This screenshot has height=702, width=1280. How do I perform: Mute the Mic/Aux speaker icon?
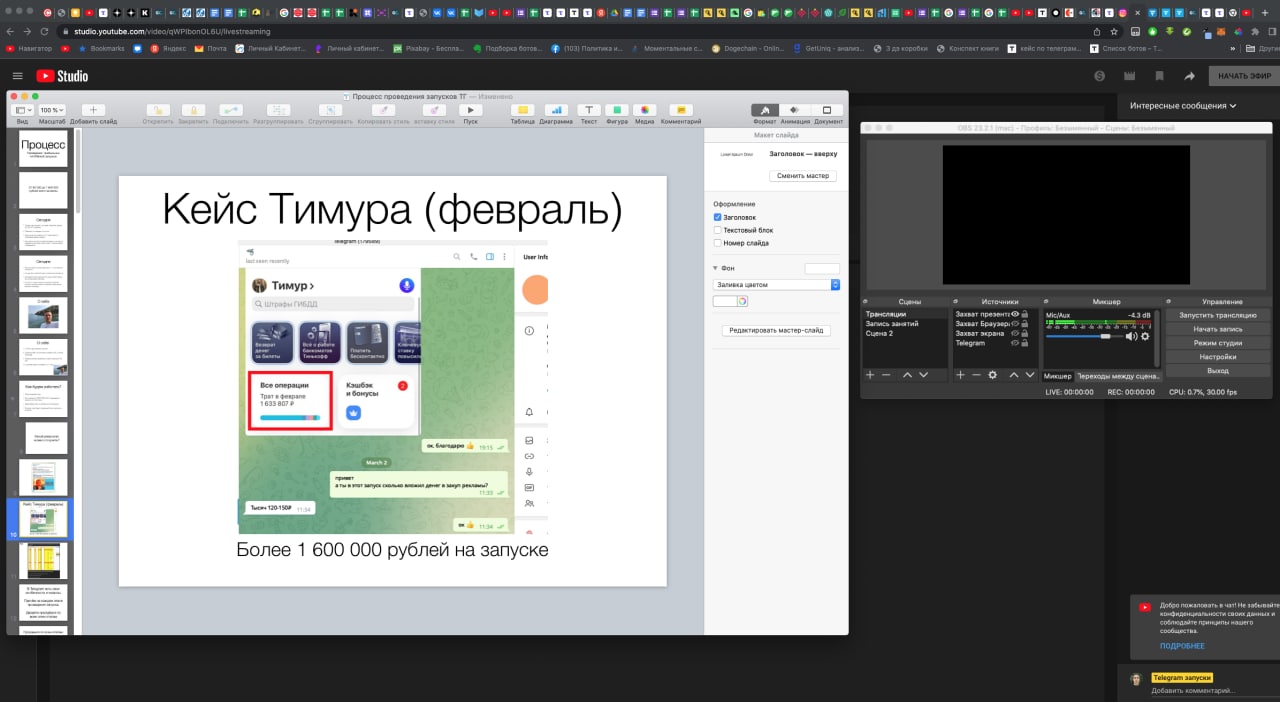(1131, 336)
